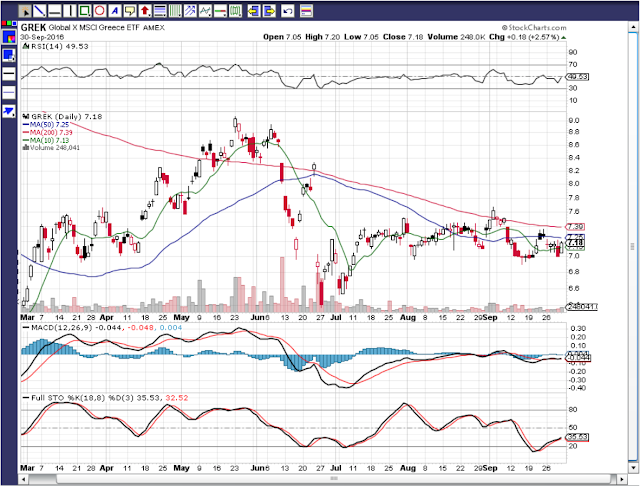
Task: Click the 35.53 stochastic value tag
Action: coord(577,437)
